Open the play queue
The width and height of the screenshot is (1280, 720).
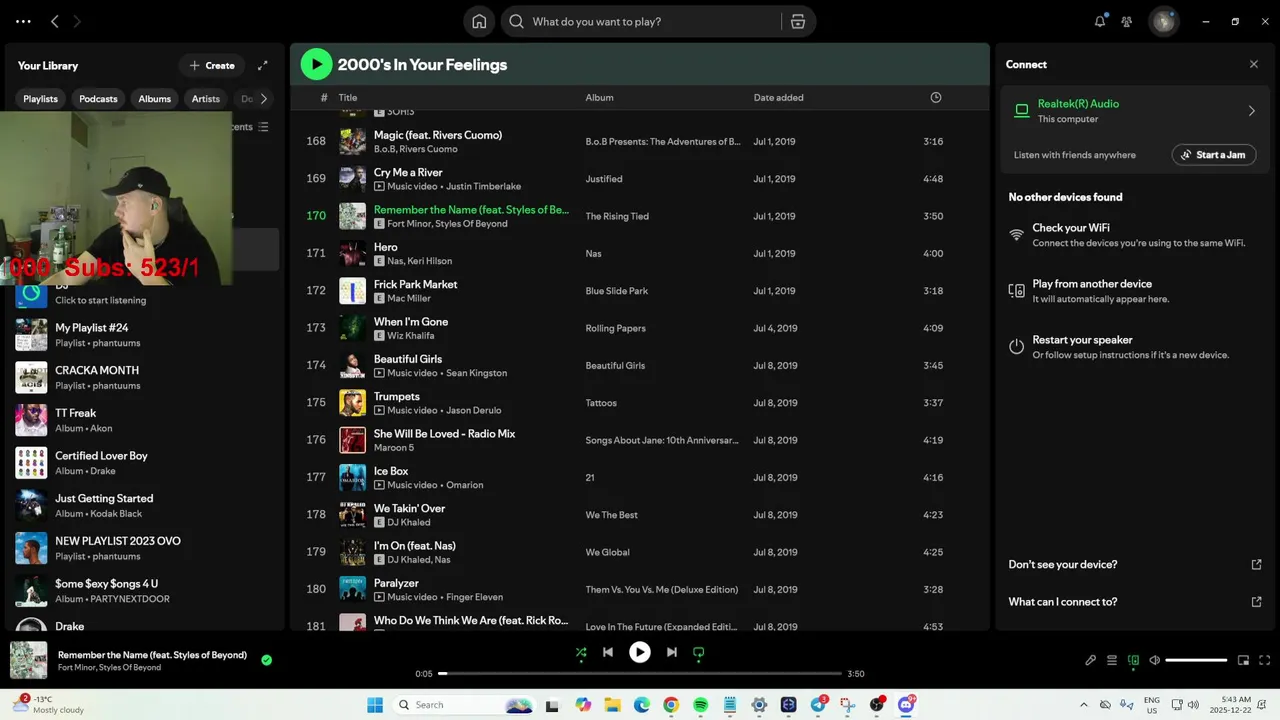[1112, 660]
